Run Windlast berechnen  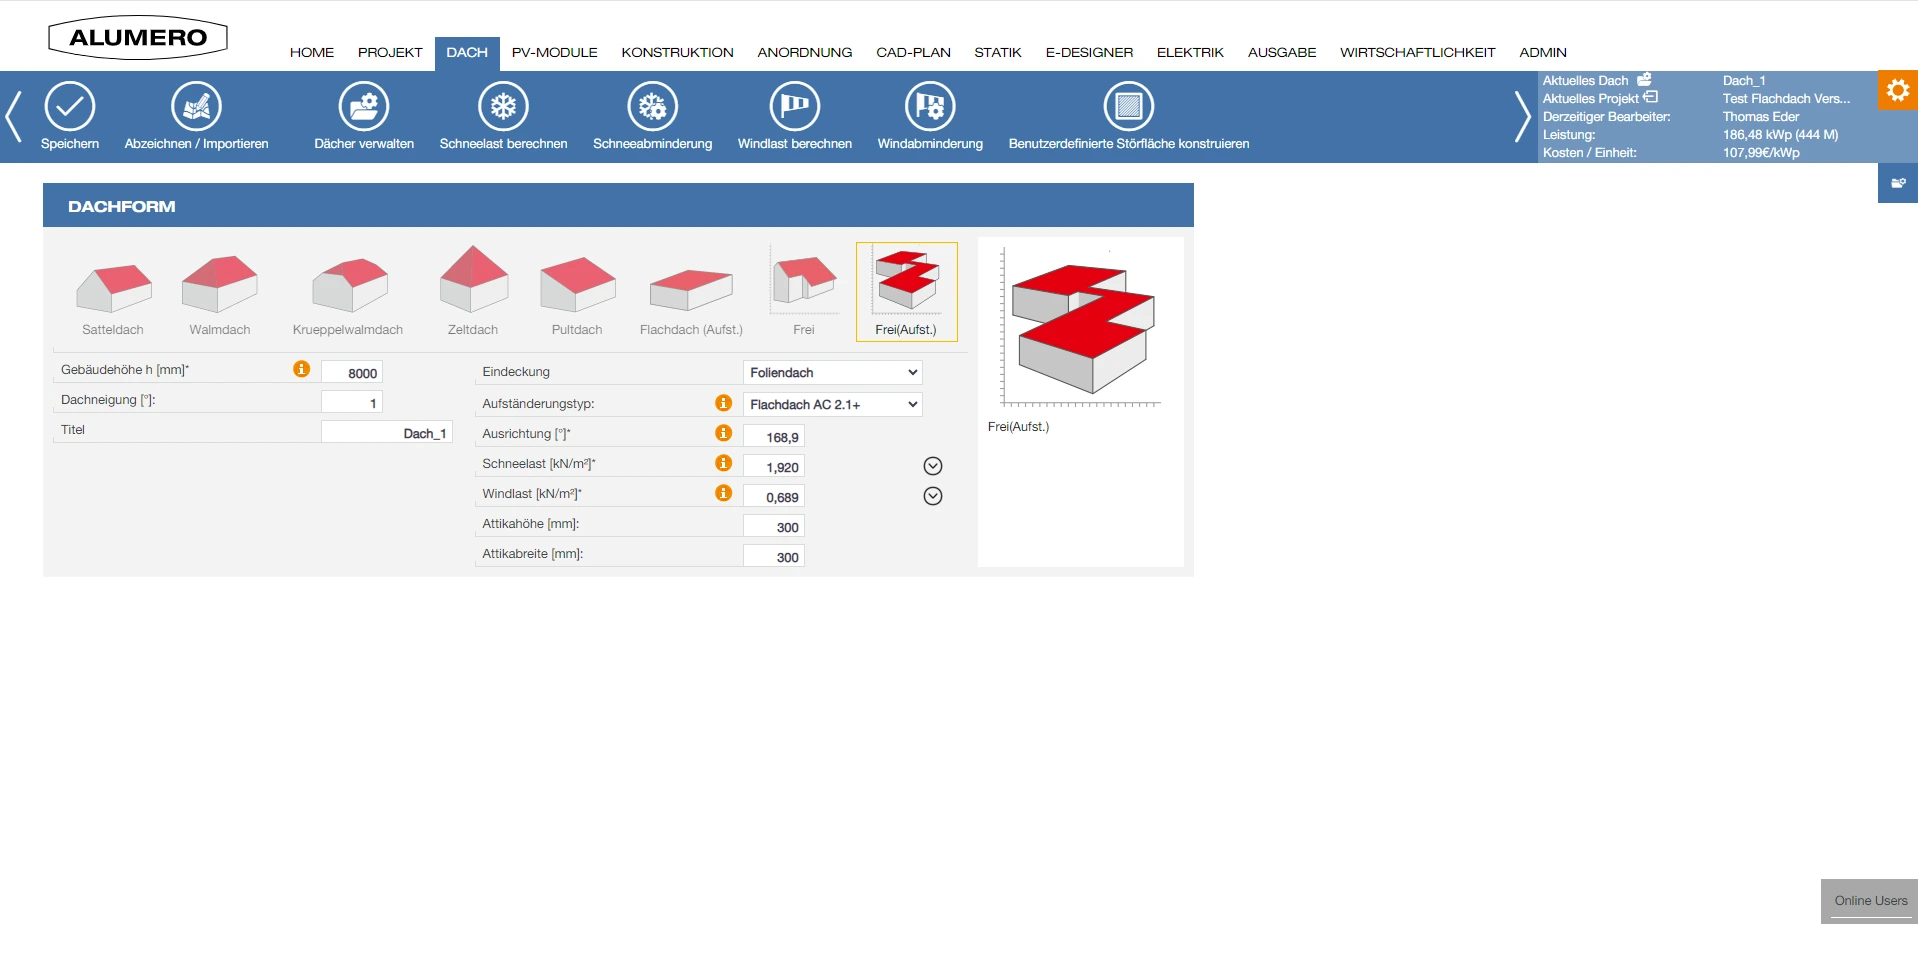(794, 107)
